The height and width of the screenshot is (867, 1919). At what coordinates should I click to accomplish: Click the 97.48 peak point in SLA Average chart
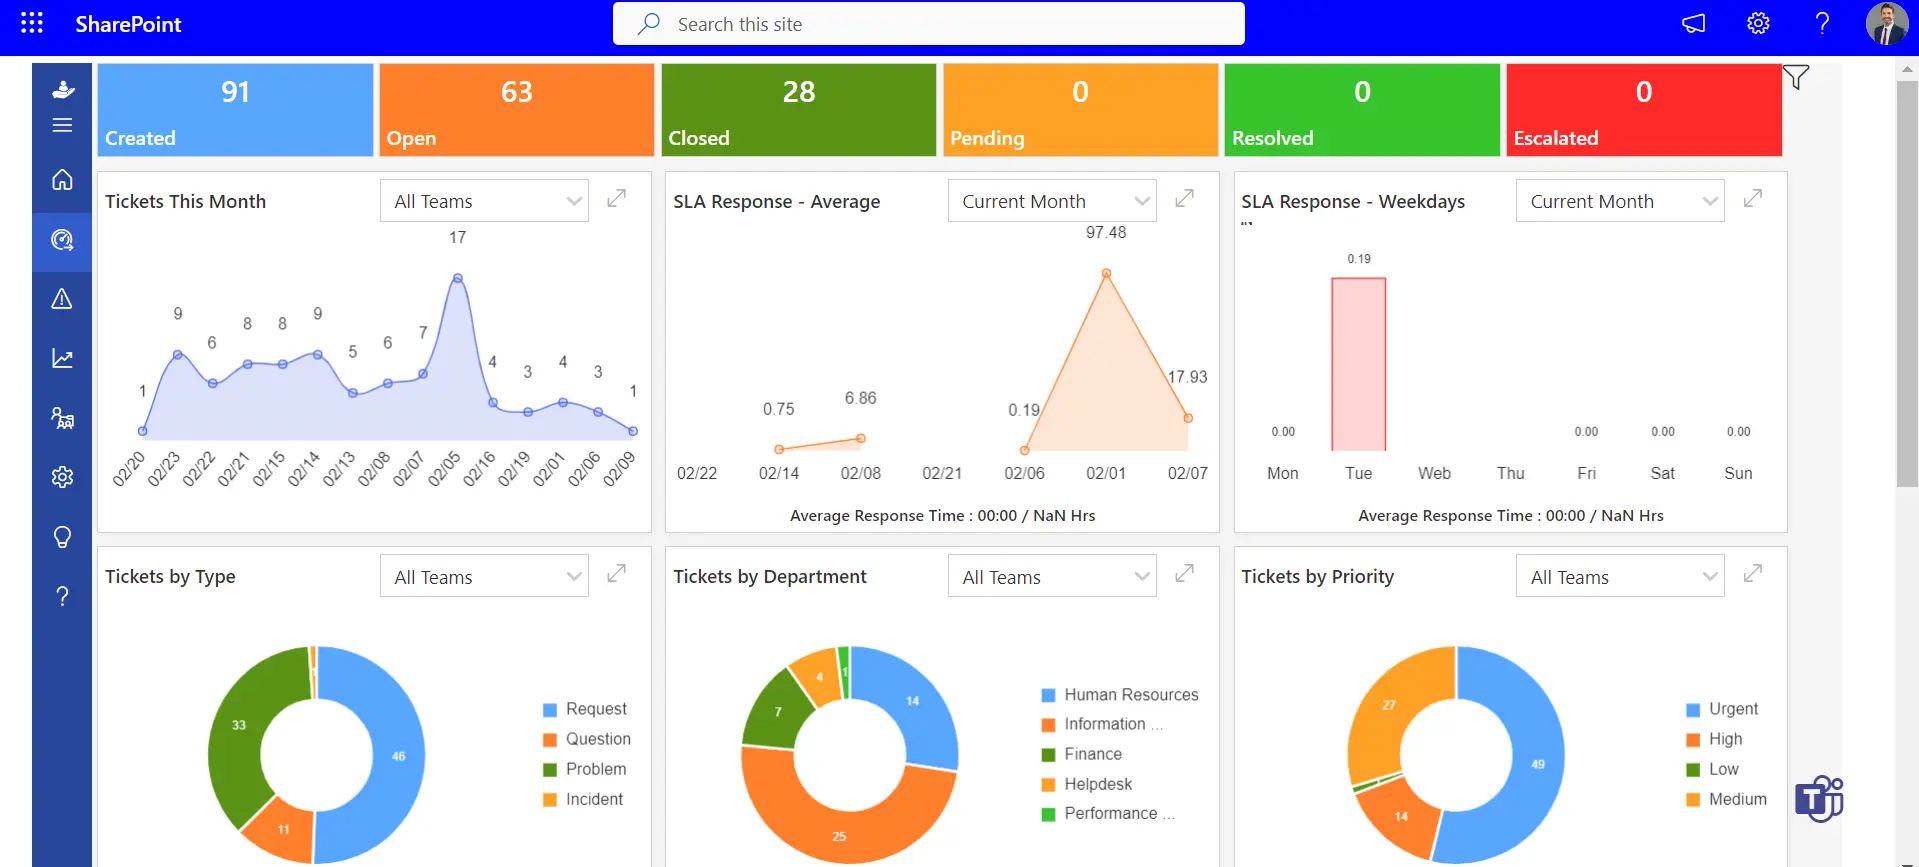(1106, 273)
